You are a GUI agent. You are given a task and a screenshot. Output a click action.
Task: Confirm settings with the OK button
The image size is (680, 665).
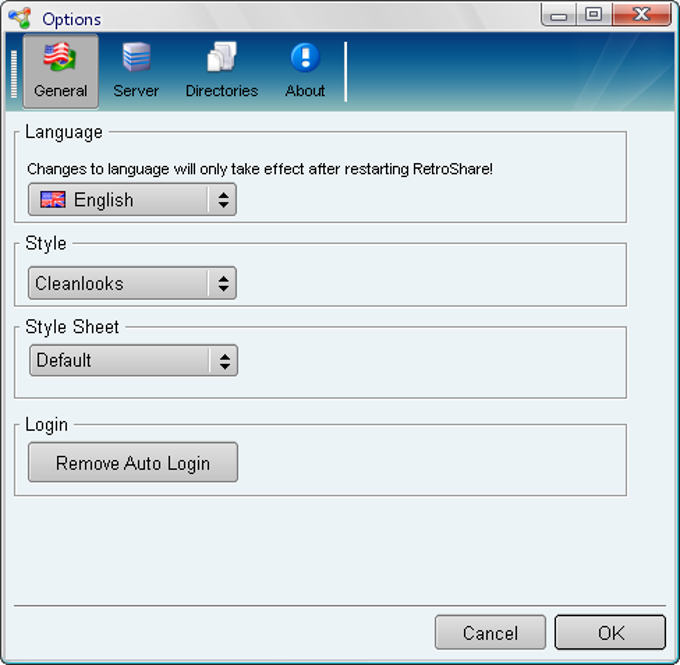click(610, 632)
